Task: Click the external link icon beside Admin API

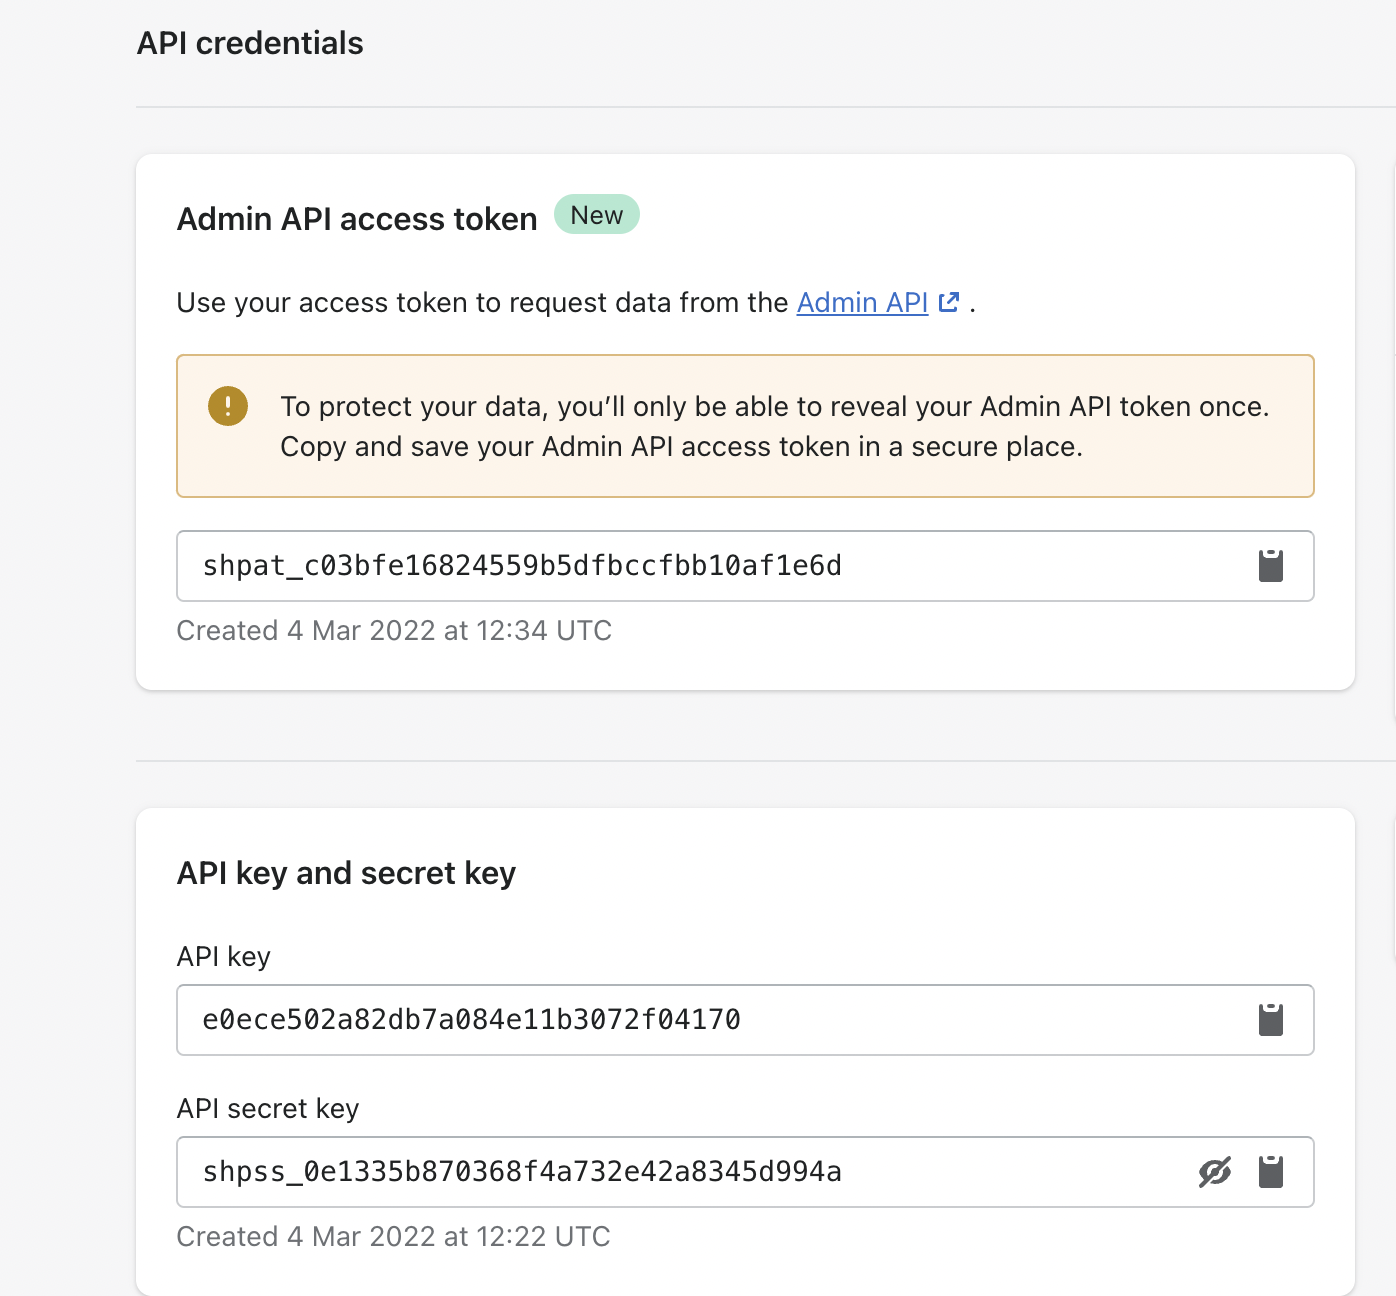Action: pyautogui.click(x=949, y=302)
